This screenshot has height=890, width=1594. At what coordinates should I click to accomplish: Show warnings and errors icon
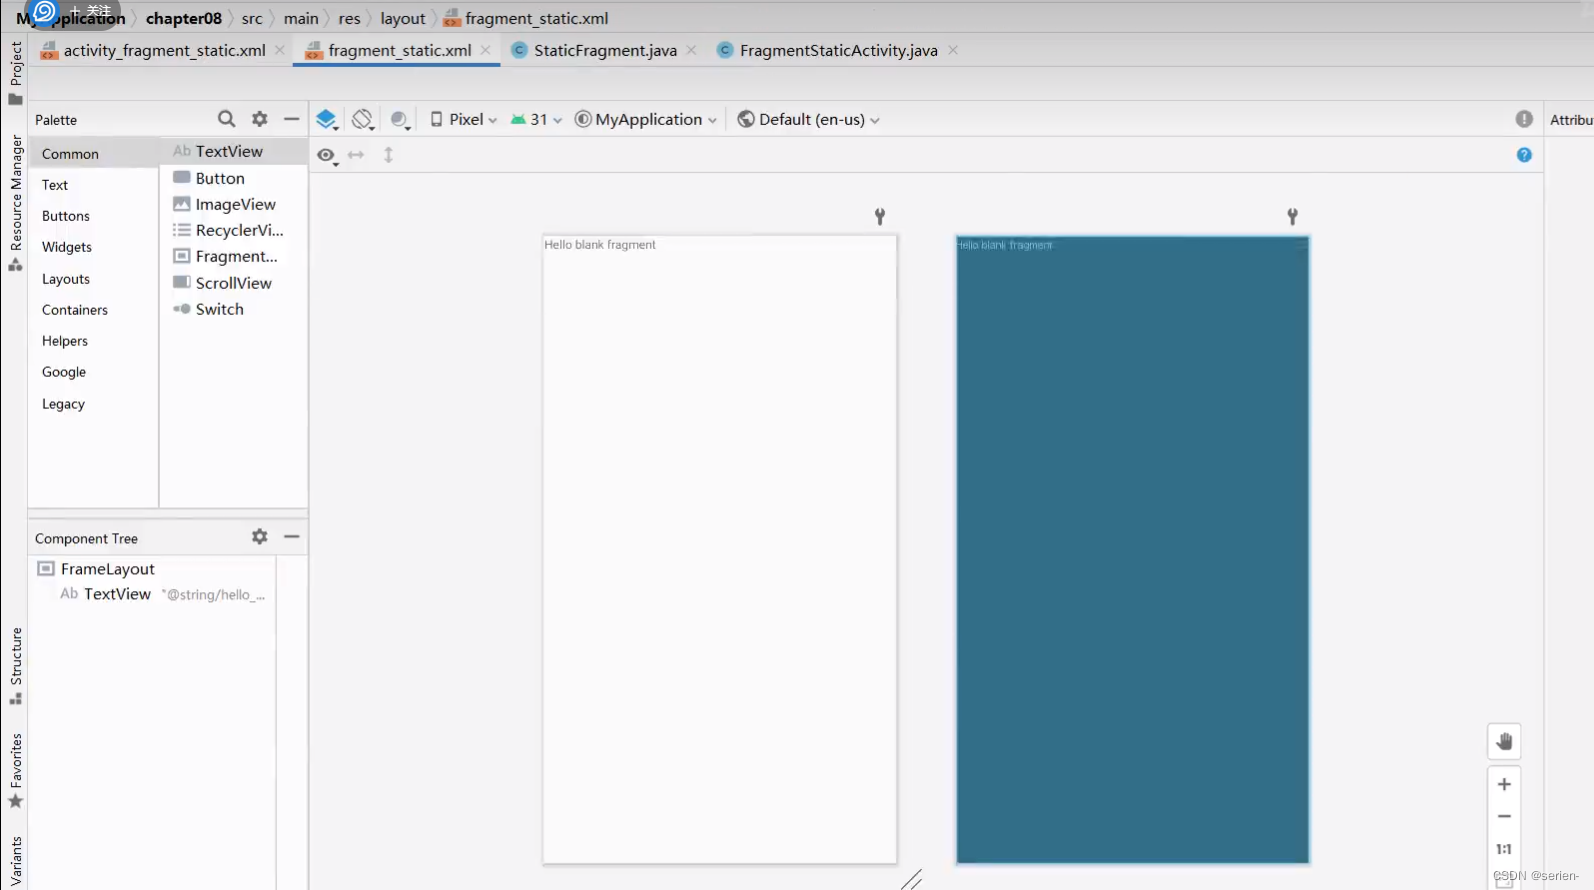point(1524,119)
